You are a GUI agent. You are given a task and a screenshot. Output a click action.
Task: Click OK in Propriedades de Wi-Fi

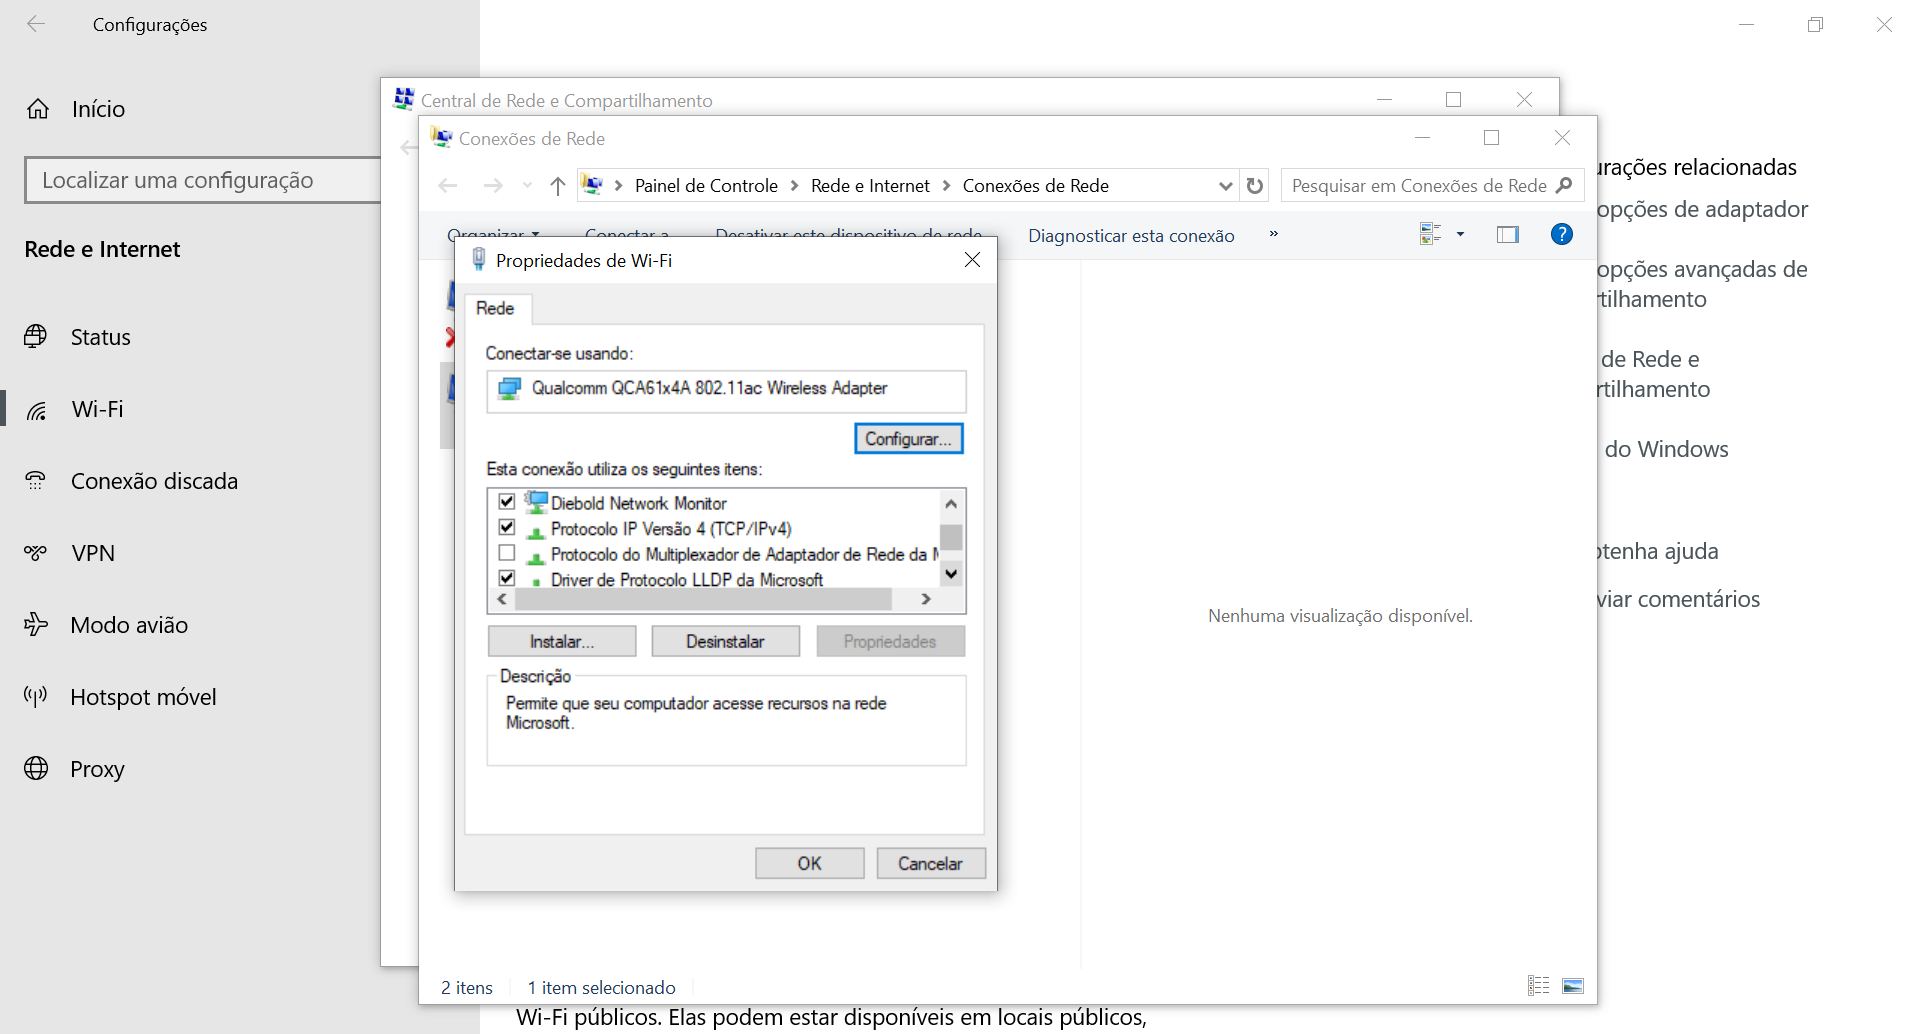(x=809, y=863)
